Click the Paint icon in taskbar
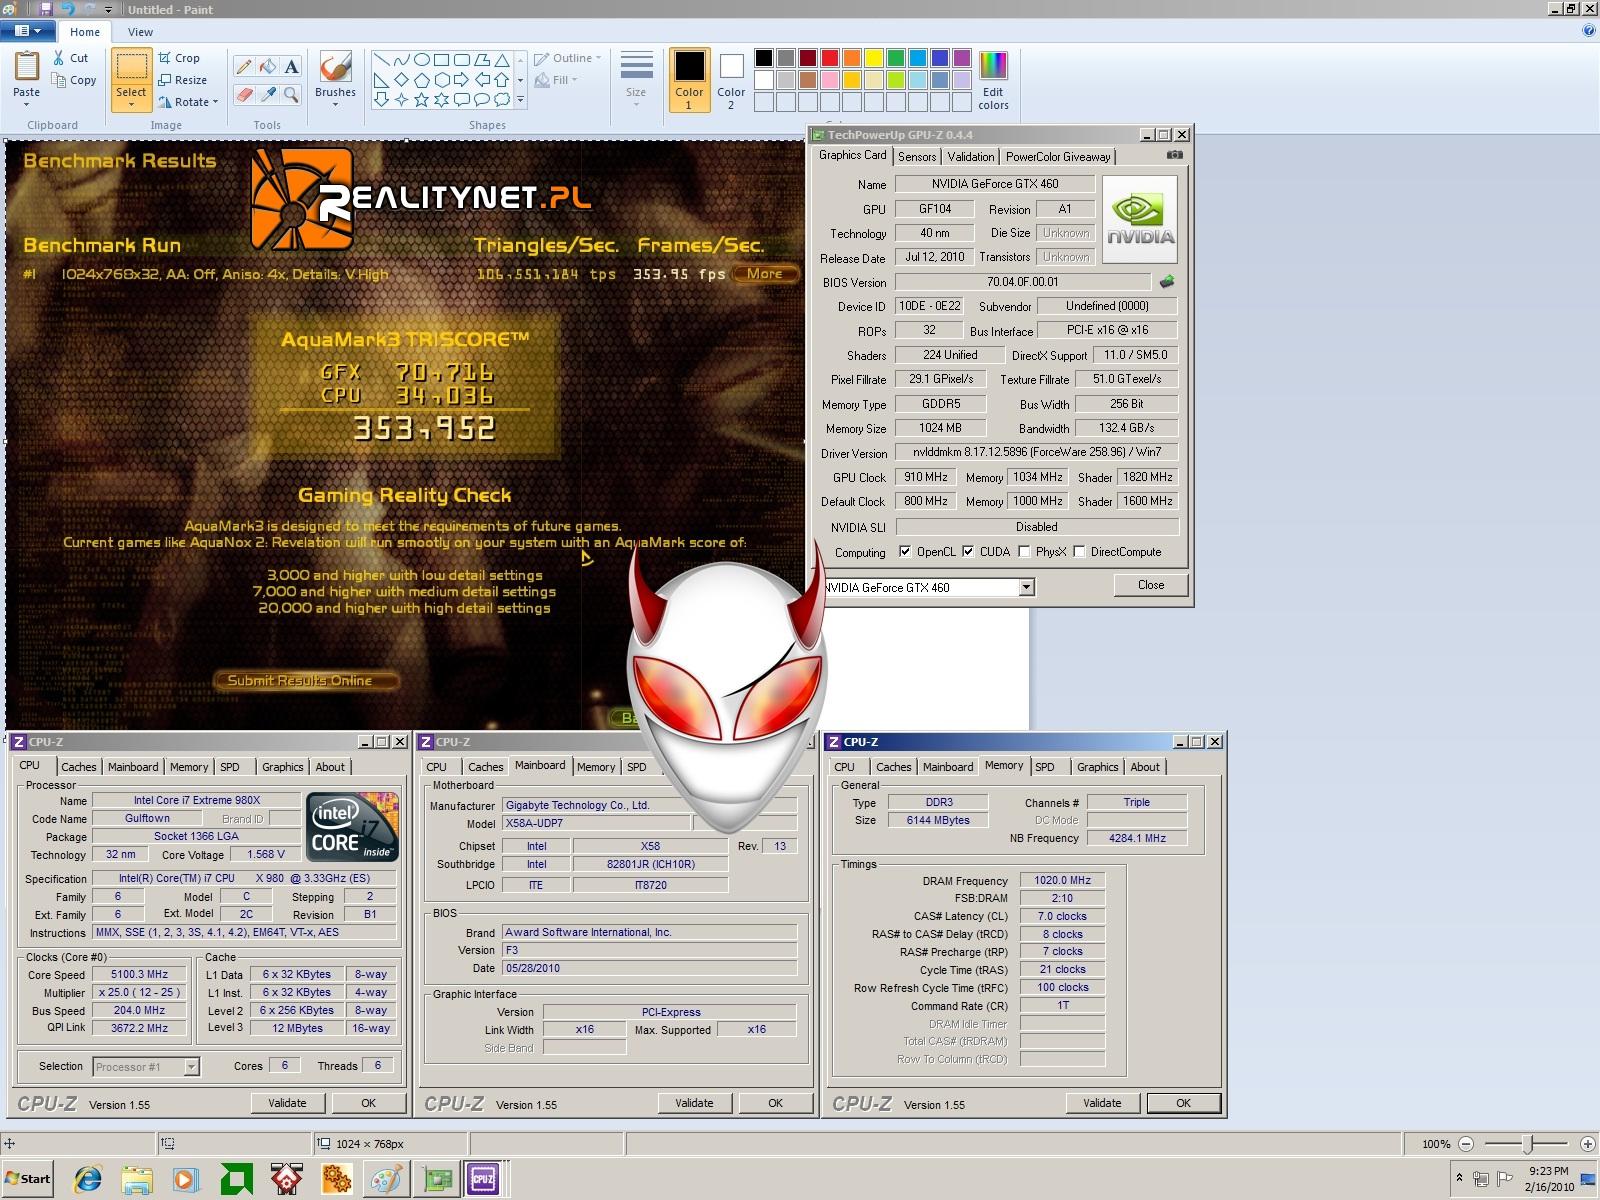 [x=386, y=1179]
